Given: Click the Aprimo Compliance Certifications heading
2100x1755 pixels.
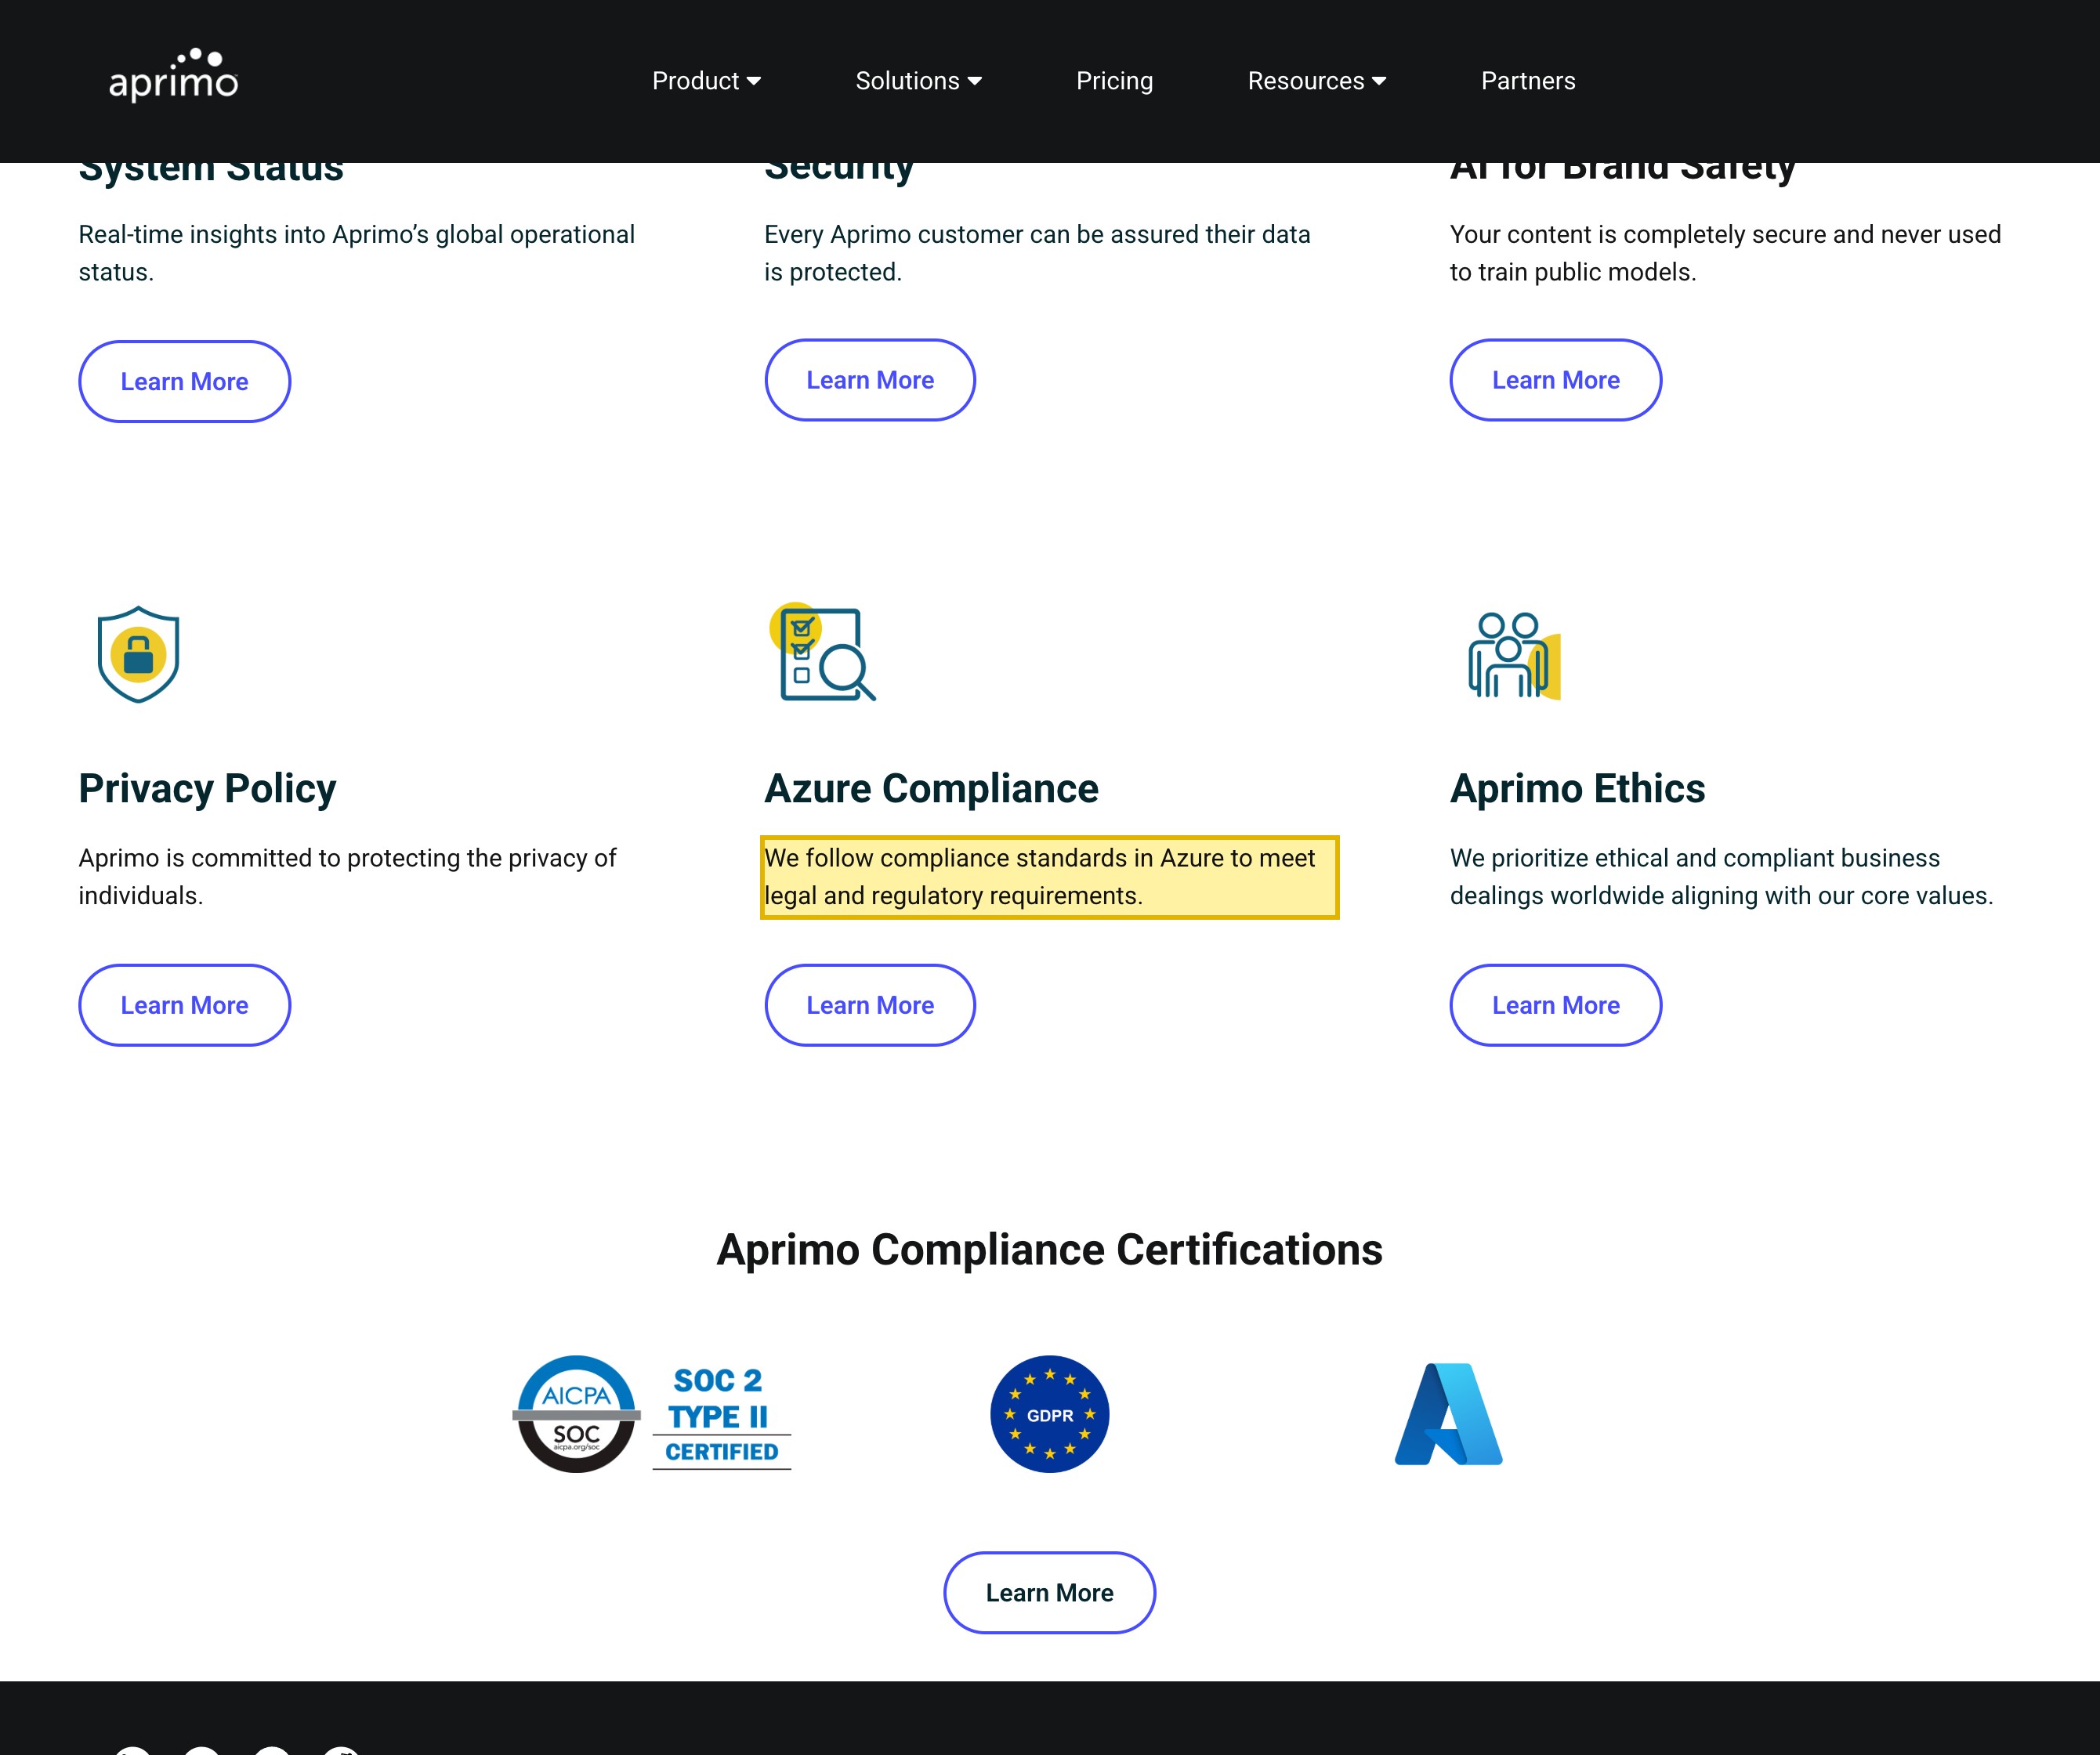Looking at the screenshot, I should (1050, 1250).
